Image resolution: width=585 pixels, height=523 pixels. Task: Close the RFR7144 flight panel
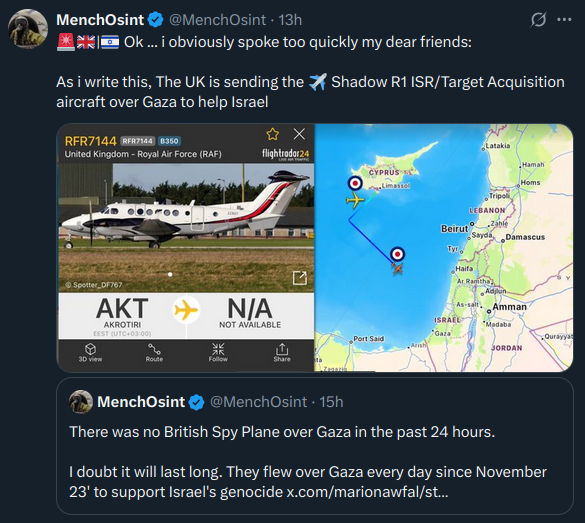pos(299,134)
